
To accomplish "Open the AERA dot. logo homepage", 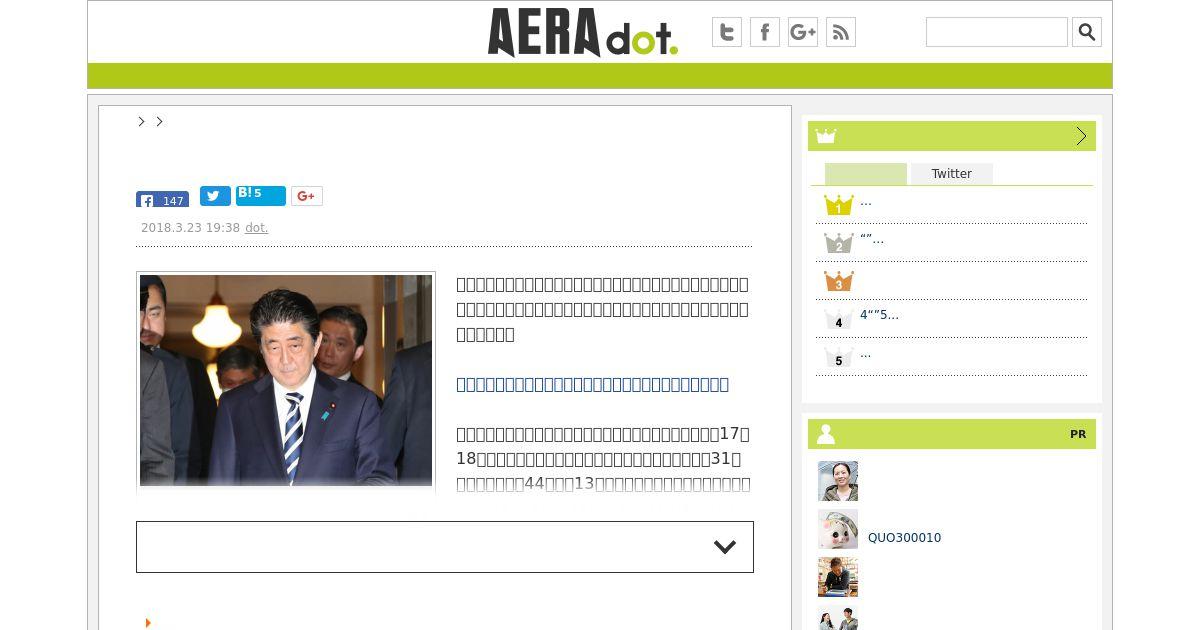I will pos(583,32).
